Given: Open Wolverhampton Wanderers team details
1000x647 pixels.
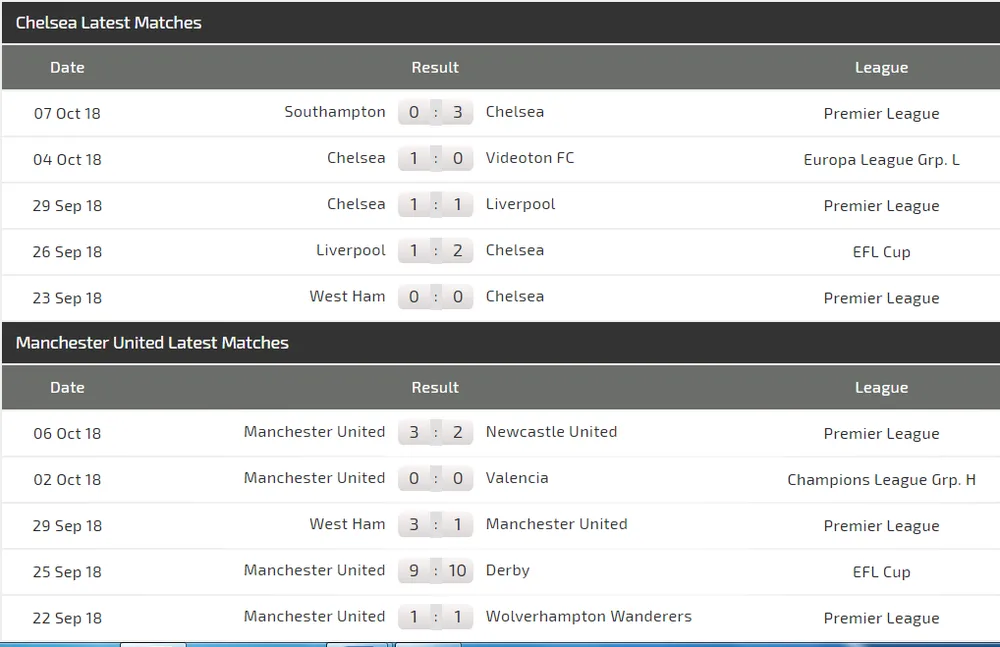Looking at the screenshot, I should (x=588, y=616).
